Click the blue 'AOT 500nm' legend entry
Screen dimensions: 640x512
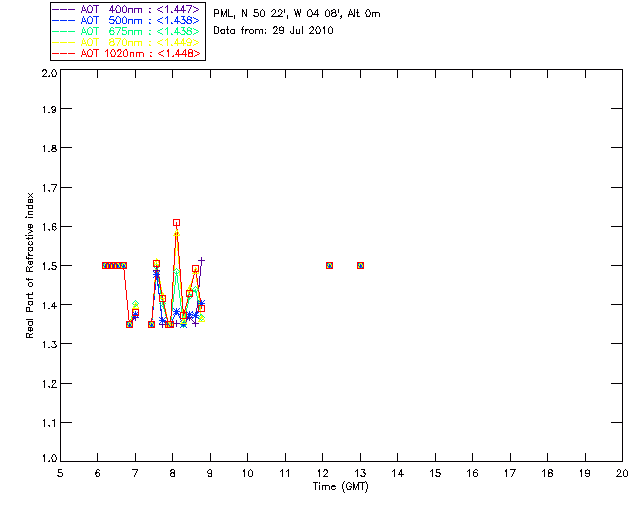click(x=126, y=20)
